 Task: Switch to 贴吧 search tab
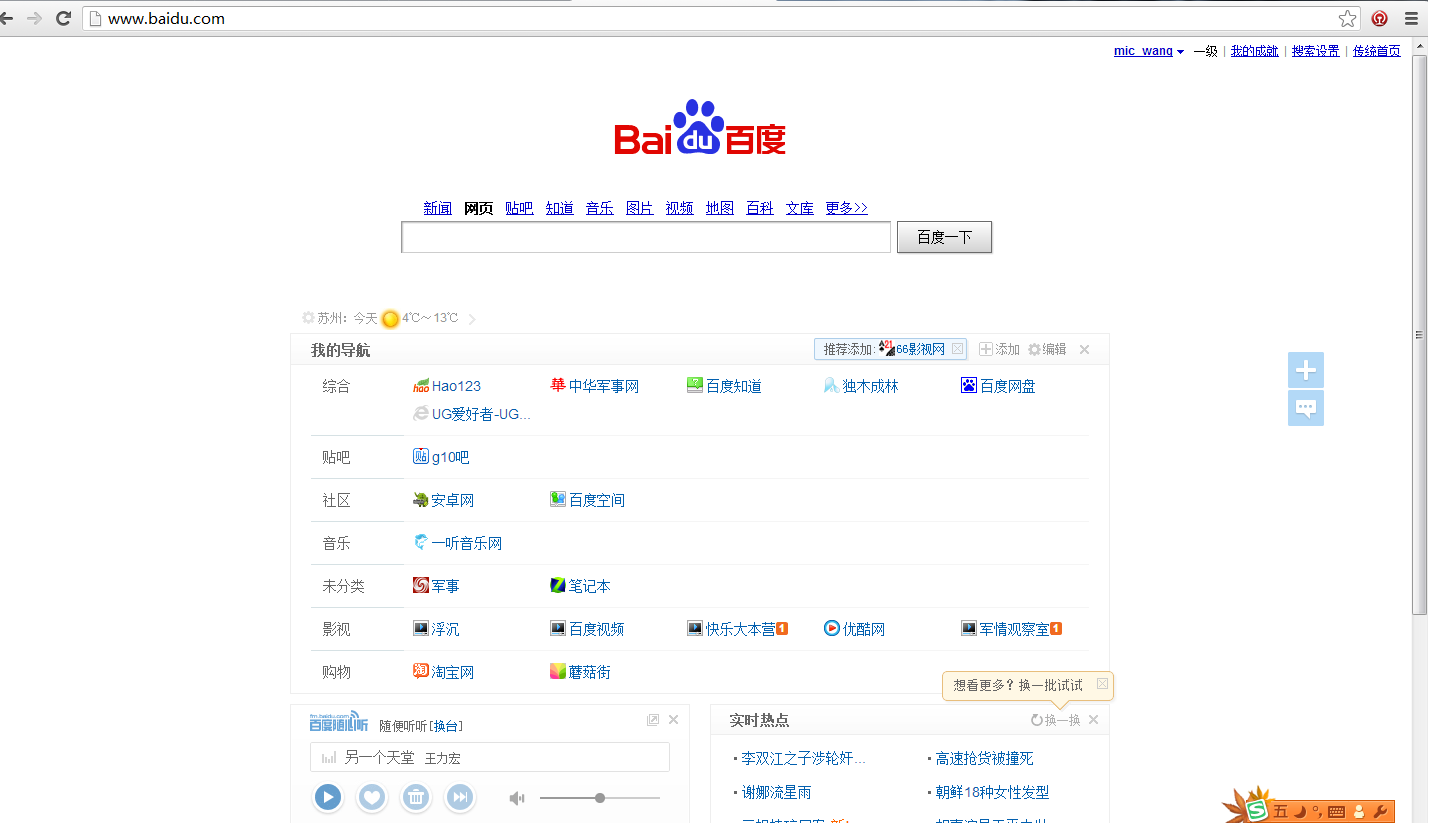point(519,208)
